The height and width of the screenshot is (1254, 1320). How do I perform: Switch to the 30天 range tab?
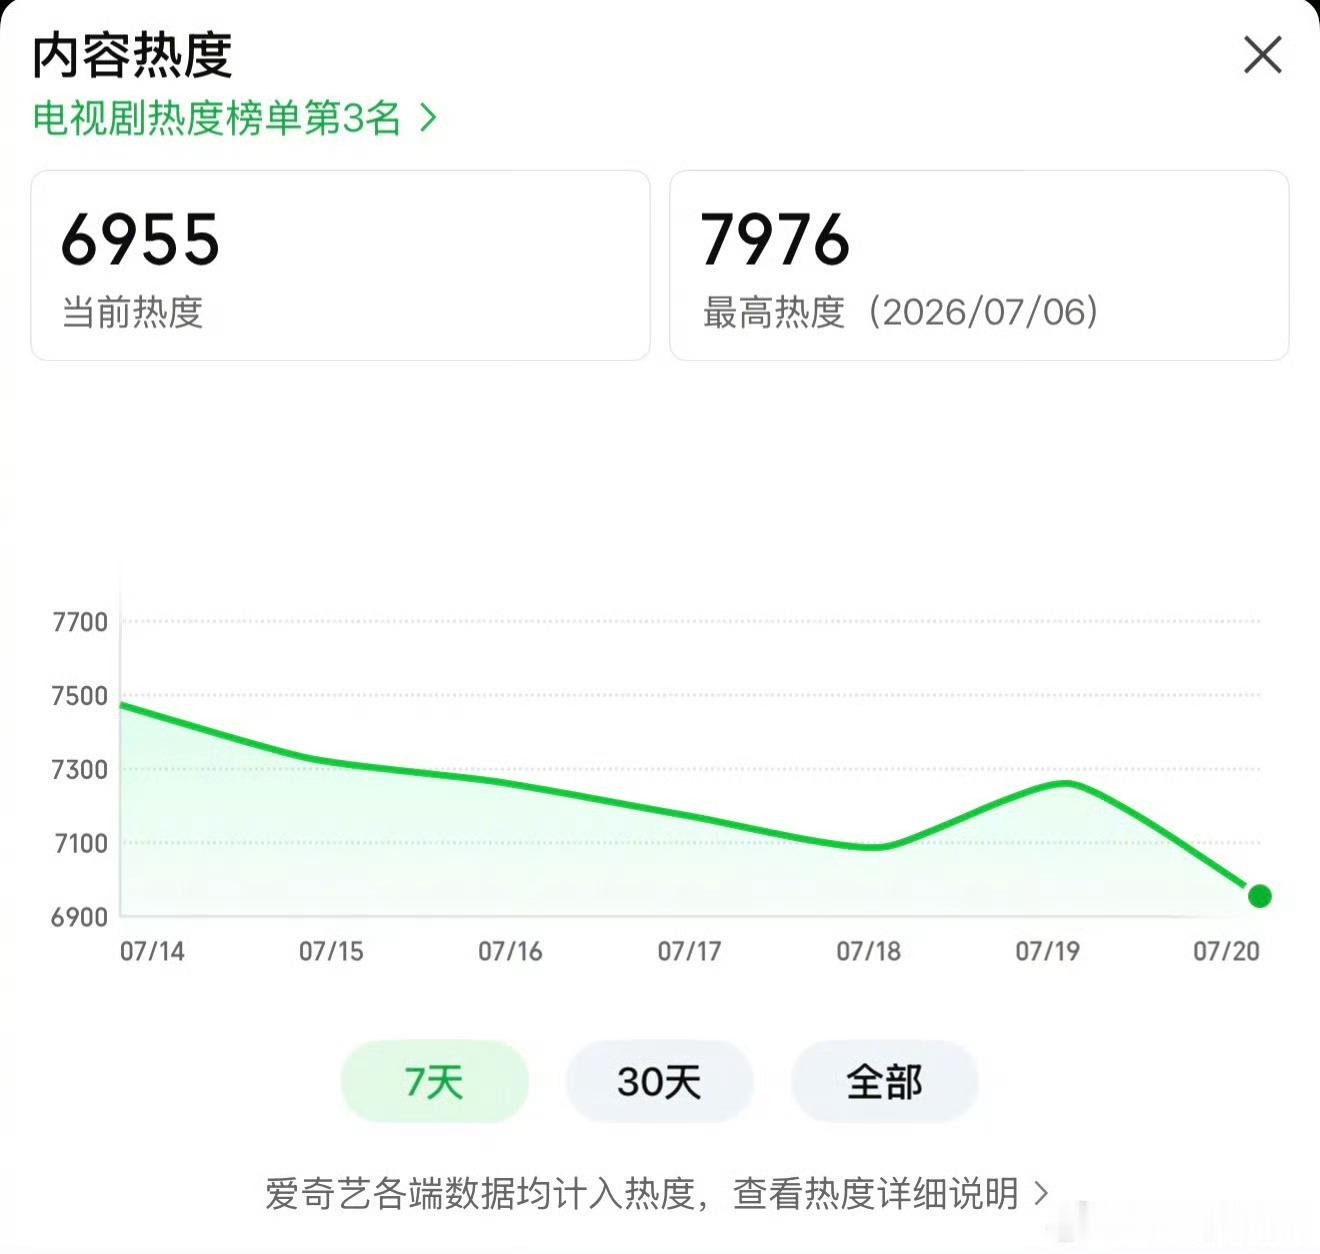[x=659, y=1081]
